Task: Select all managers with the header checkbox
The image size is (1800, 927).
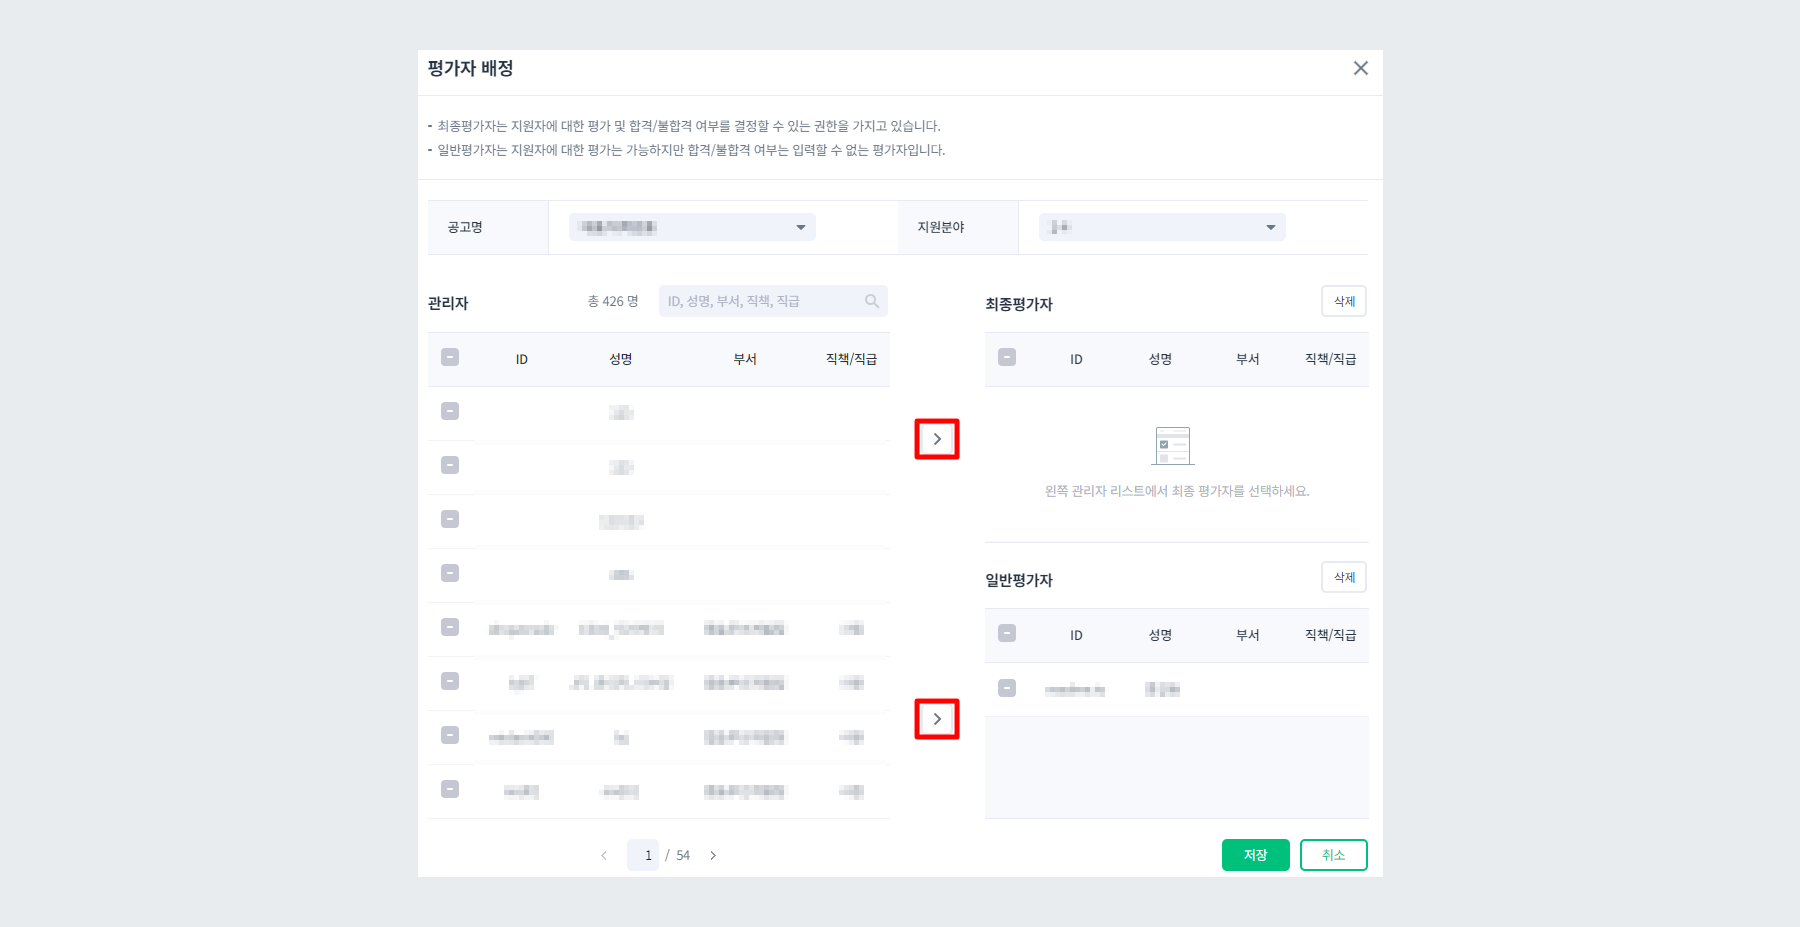Action: (x=449, y=357)
